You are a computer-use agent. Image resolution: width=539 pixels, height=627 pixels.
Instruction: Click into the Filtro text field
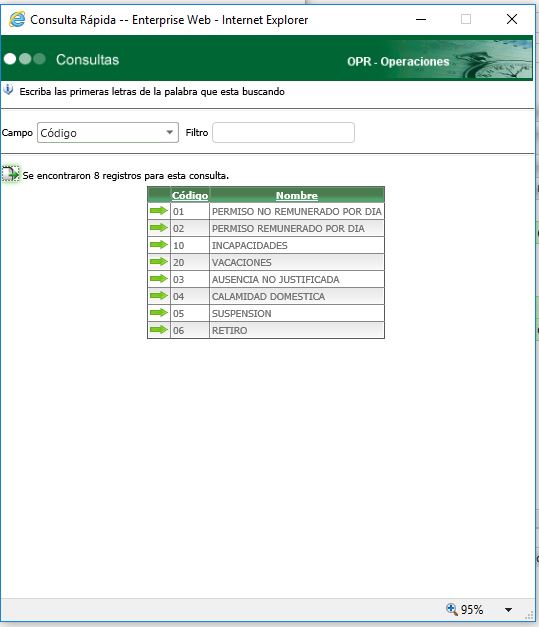pos(283,132)
